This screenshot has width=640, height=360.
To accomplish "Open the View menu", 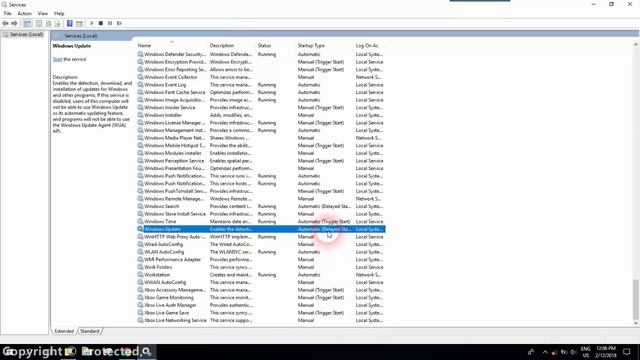I will pyautogui.click(x=43, y=13).
